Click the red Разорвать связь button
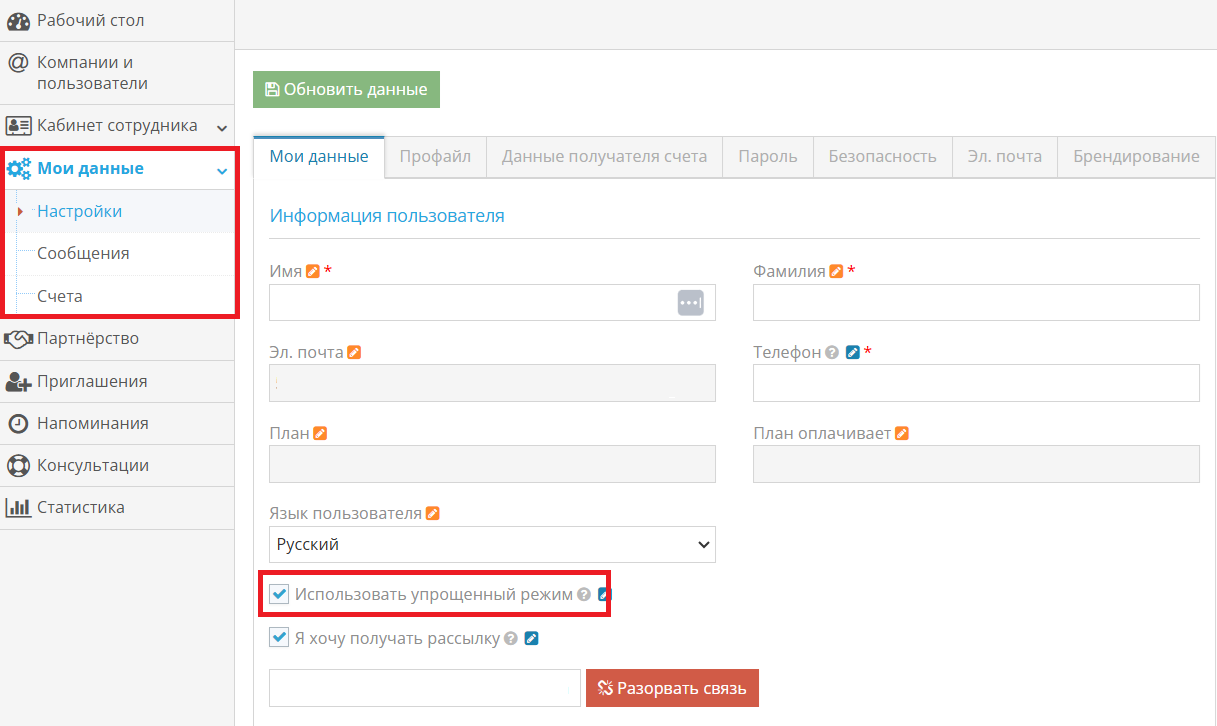 (x=672, y=688)
